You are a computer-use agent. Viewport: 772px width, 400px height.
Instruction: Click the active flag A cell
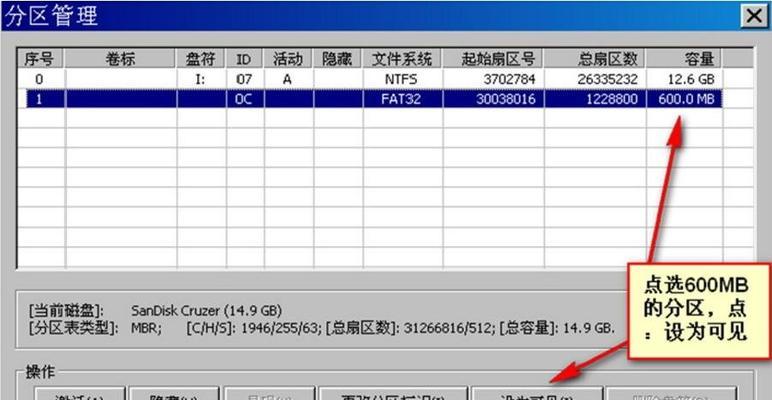coord(287,79)
